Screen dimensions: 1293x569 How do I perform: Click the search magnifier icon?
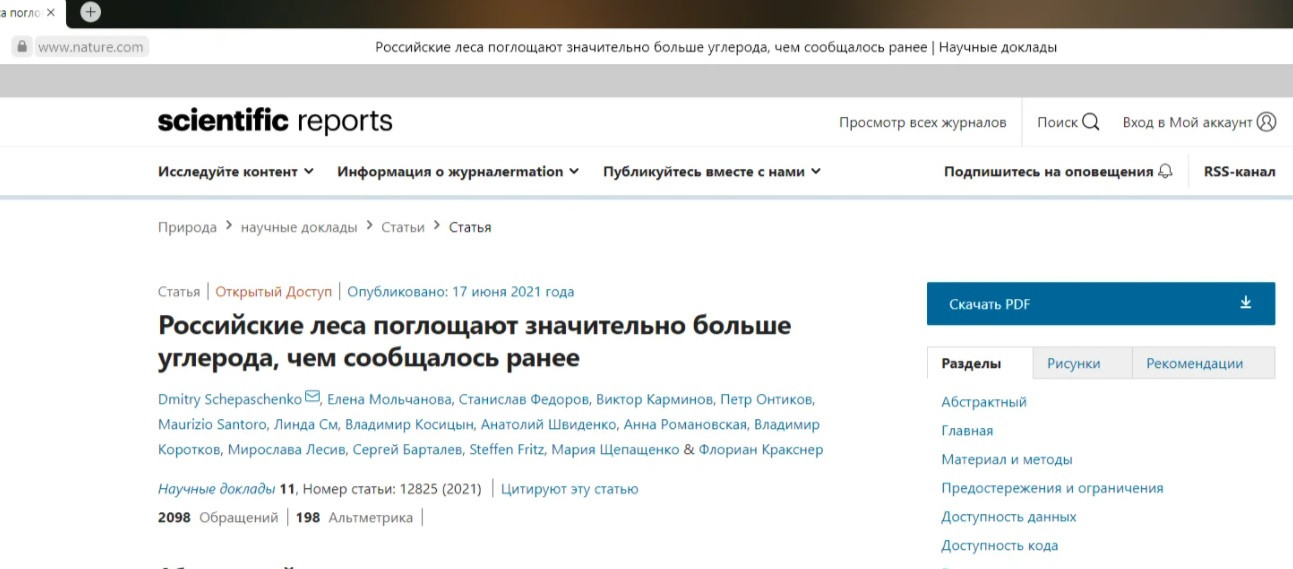[x=1090, y=122]
